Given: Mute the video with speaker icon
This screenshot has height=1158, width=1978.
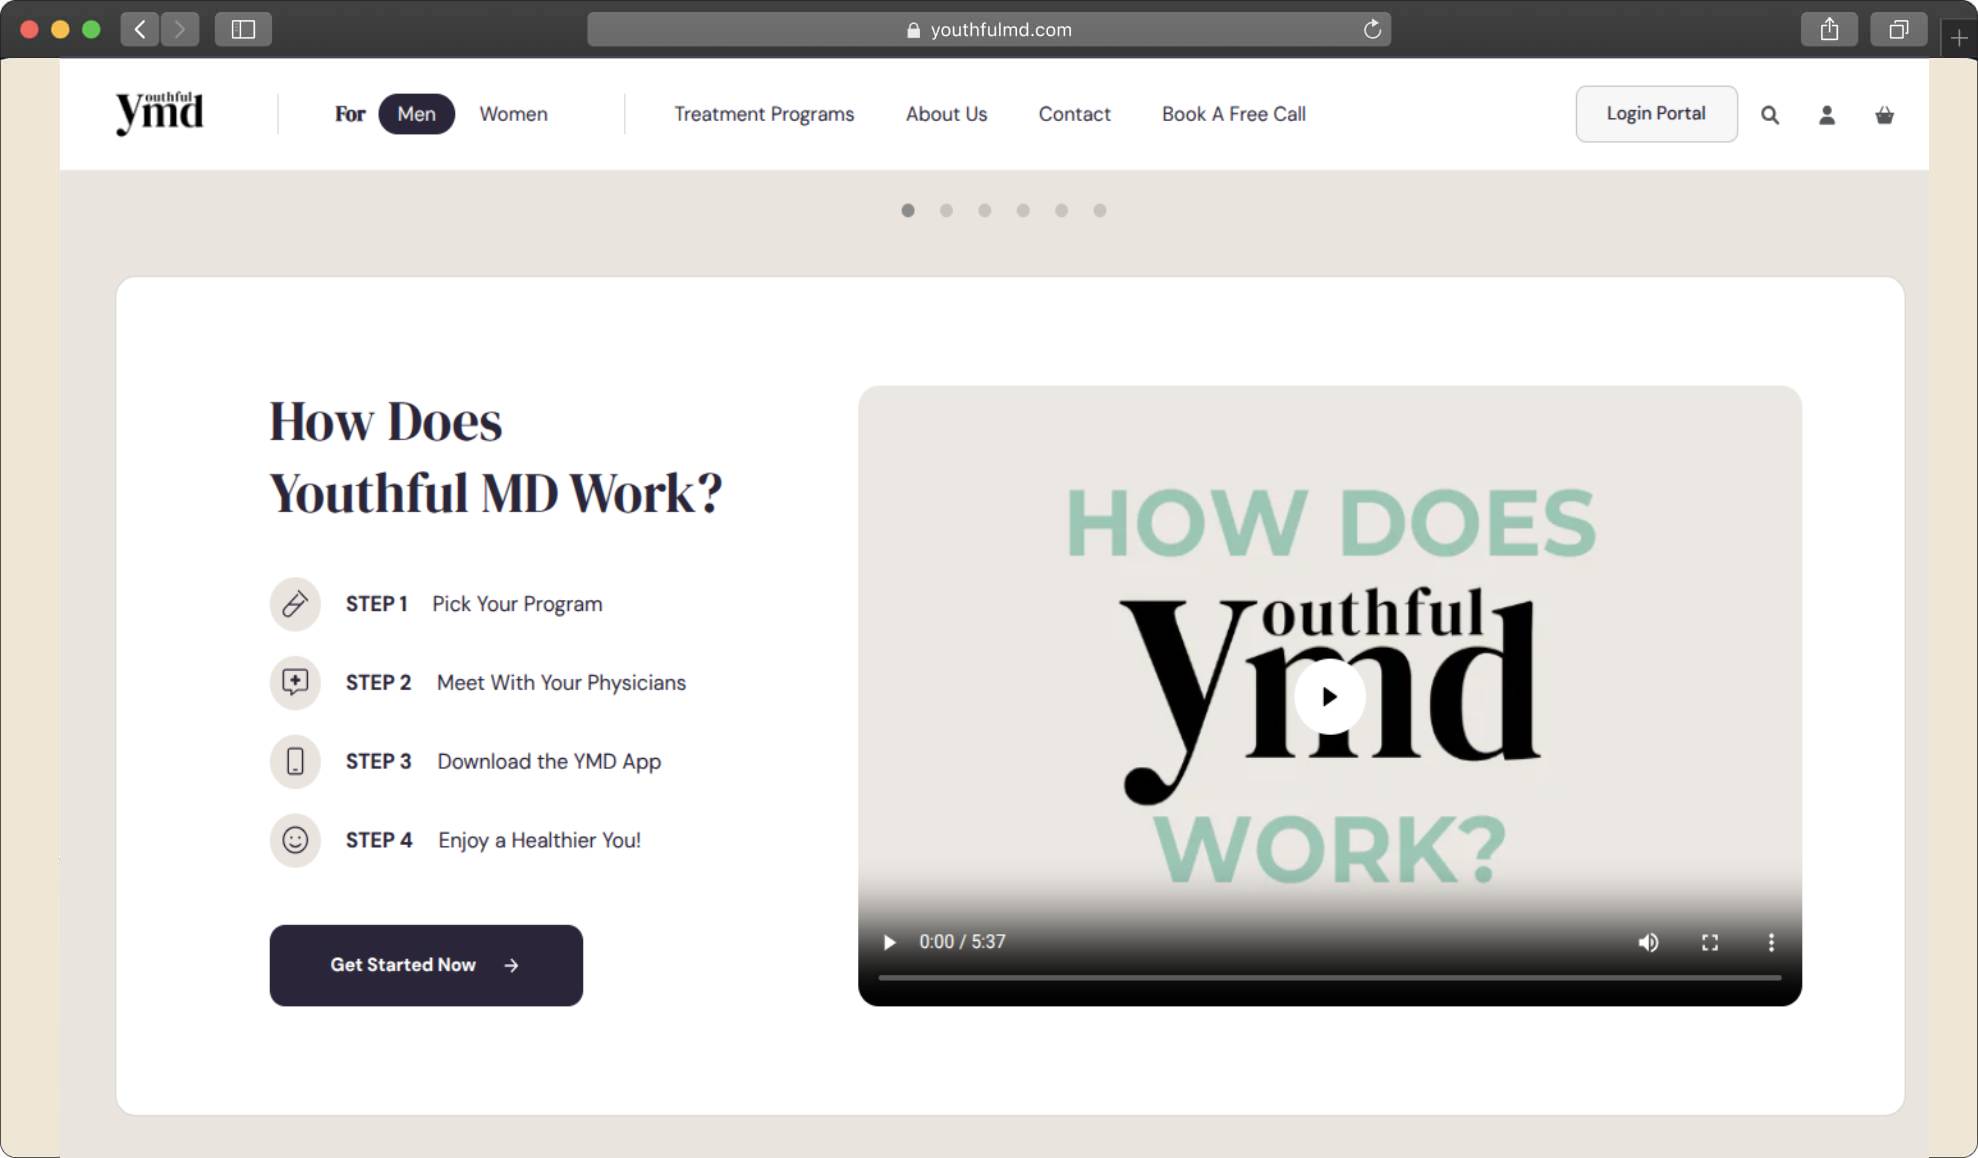Looking at the screenshot, I should tap(1648, 942).
